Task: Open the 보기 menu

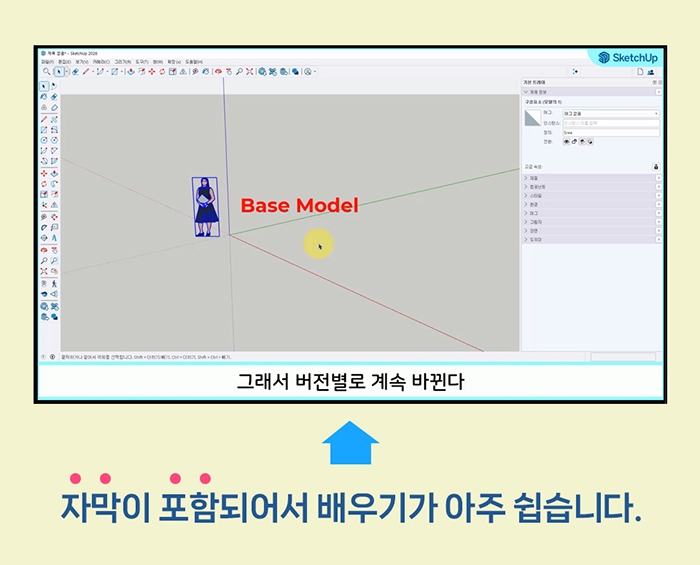Action: [x=82, y=62]
